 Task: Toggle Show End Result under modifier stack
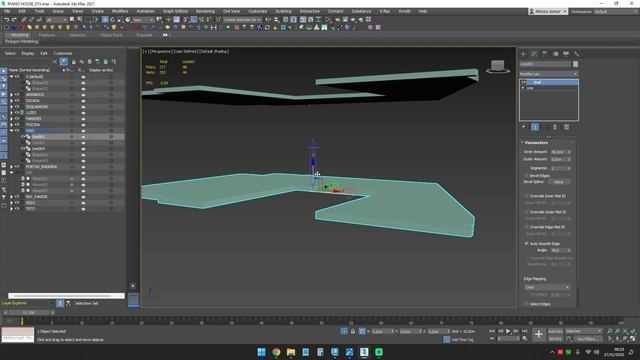pyautogui.click(x=535, y=127)
